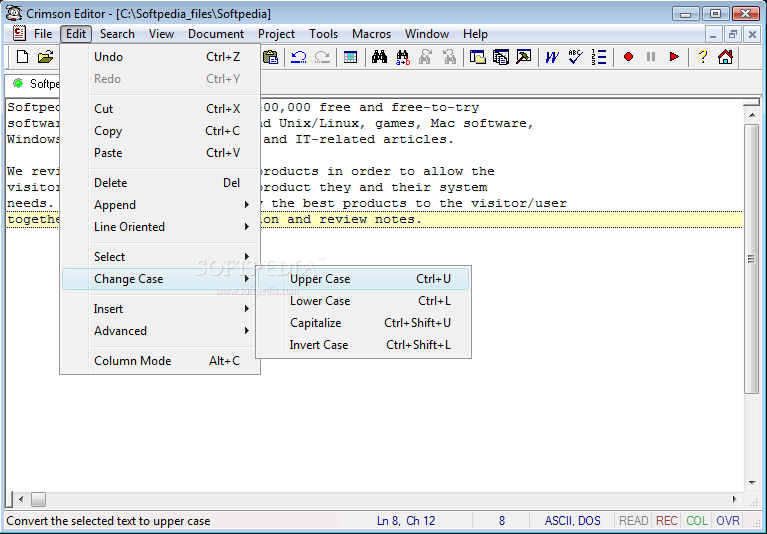Toggle the output window toolbar icon
Screen dimensions: 767x534
click(501, 57)
